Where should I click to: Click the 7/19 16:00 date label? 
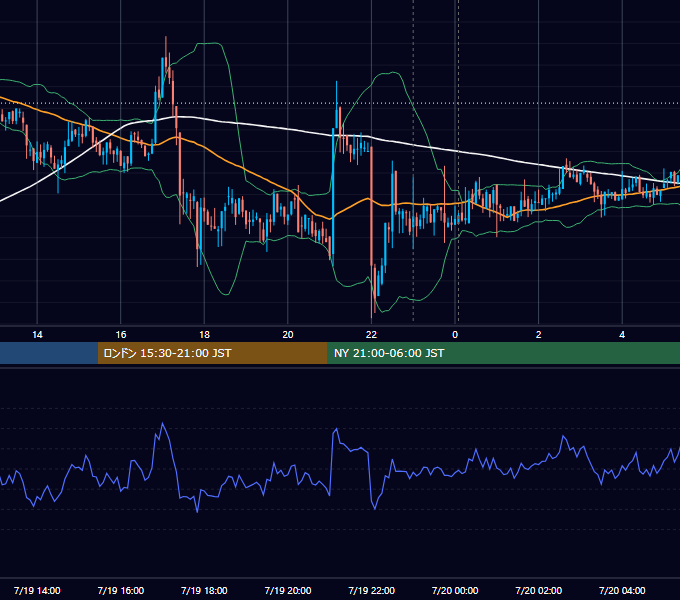[x=121, y=590]
